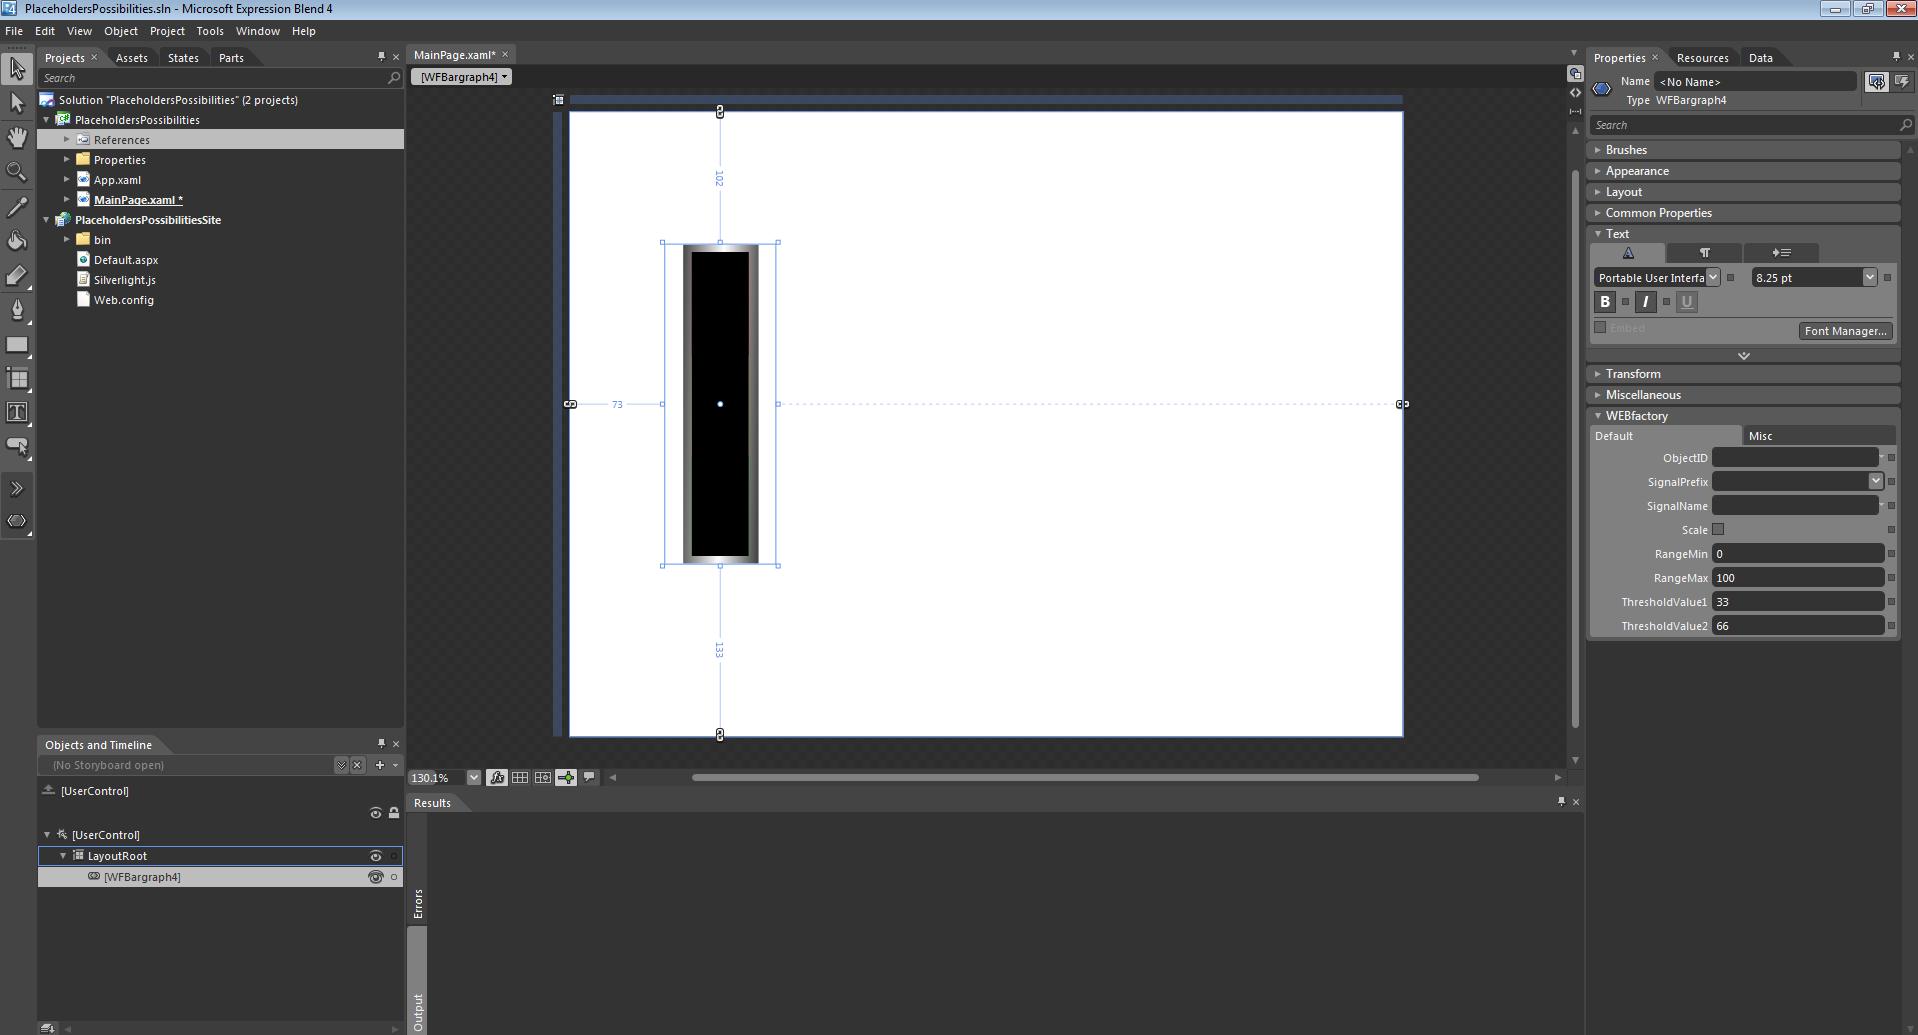Viewport: 1918px width, 1035px height.
Task: Expand the bin folder
Action: pyautogui.click(x=67, y=240)
